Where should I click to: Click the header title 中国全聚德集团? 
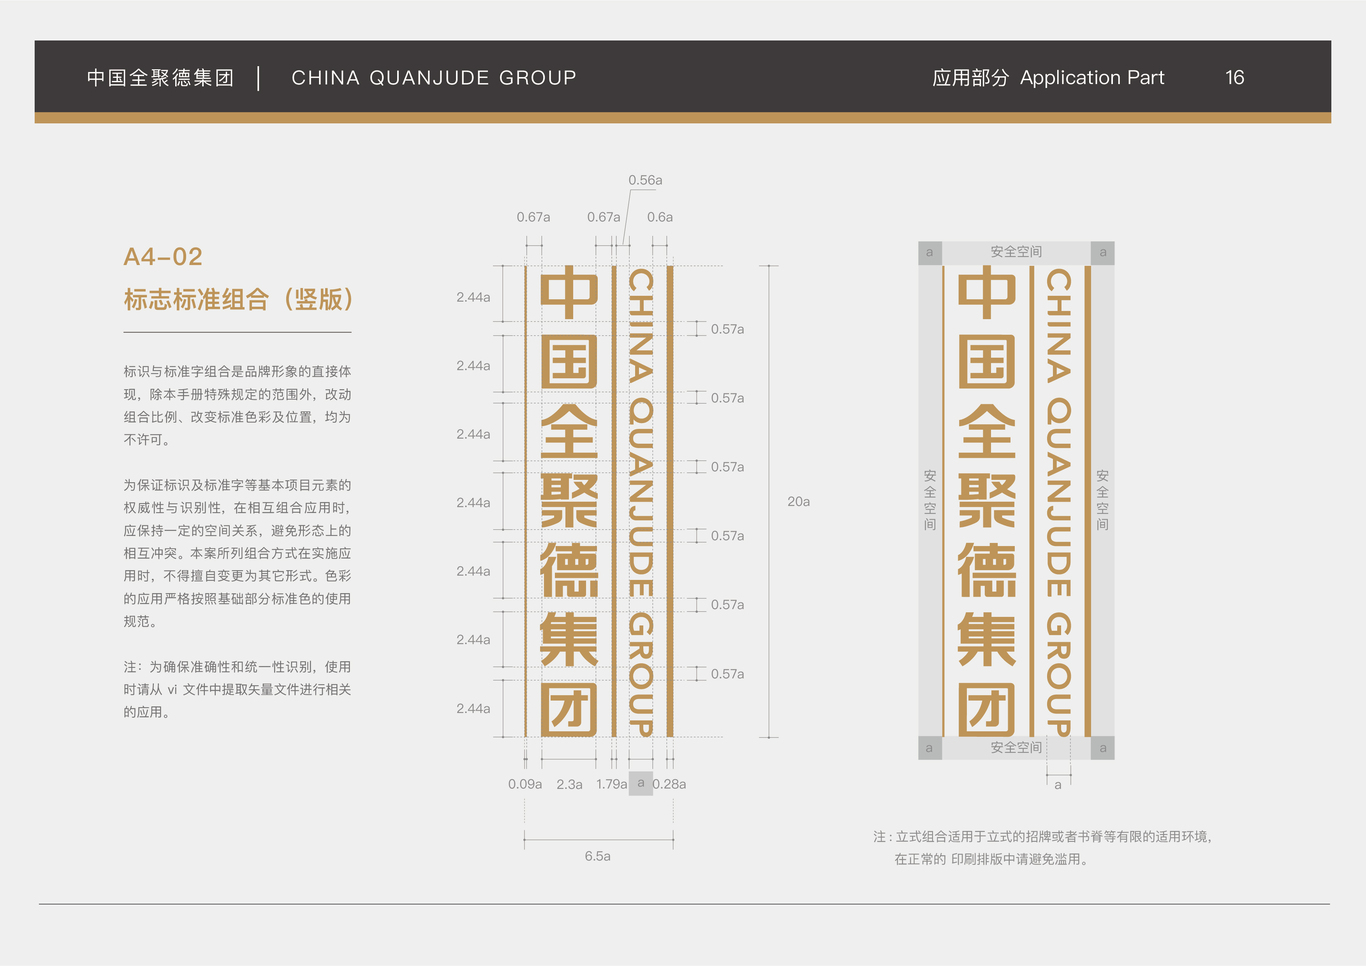[160, 78]
